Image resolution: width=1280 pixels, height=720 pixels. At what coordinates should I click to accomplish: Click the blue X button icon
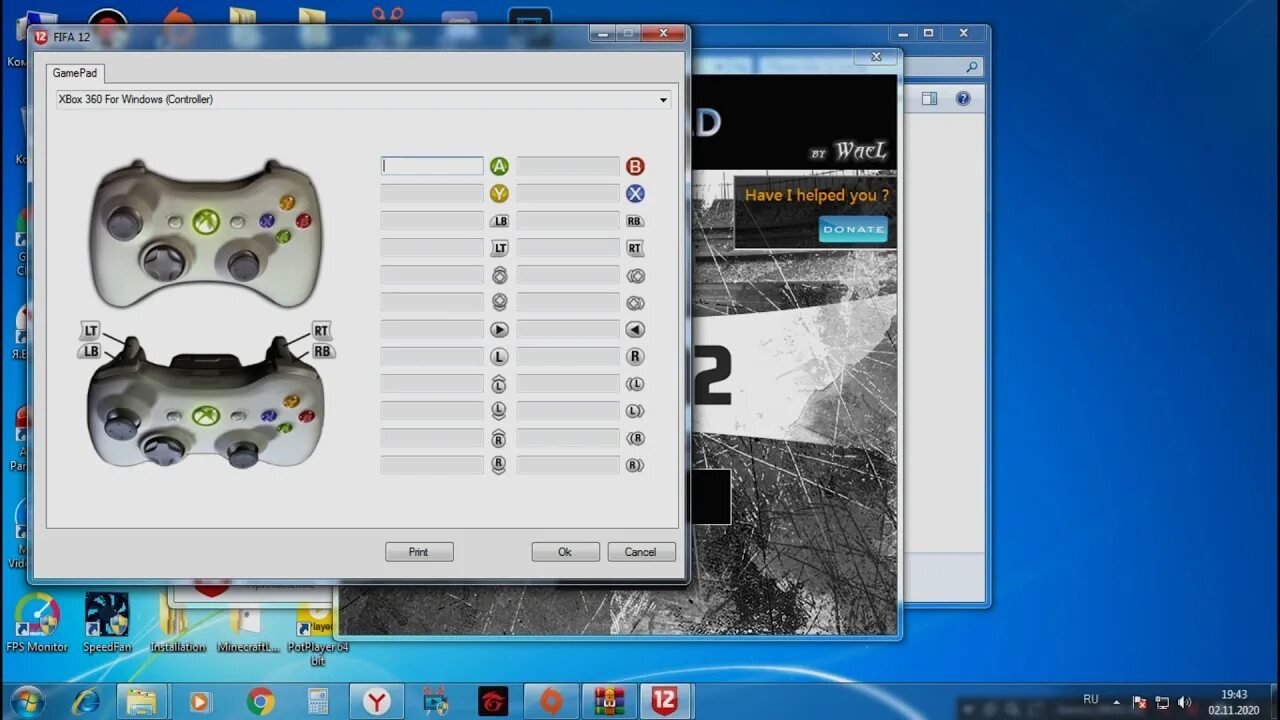coord(635,193)
